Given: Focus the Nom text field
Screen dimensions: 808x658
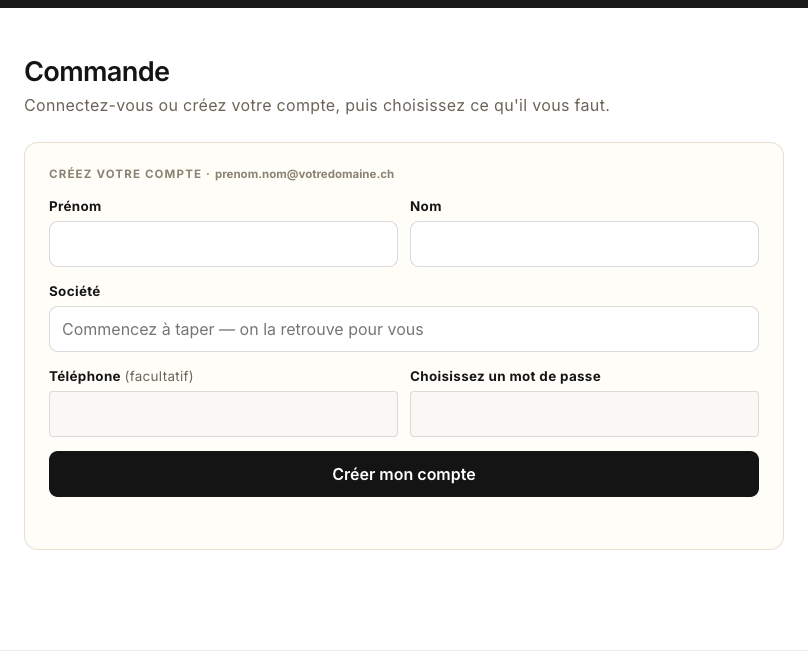Looking at the screenshot, I should 584,244.
